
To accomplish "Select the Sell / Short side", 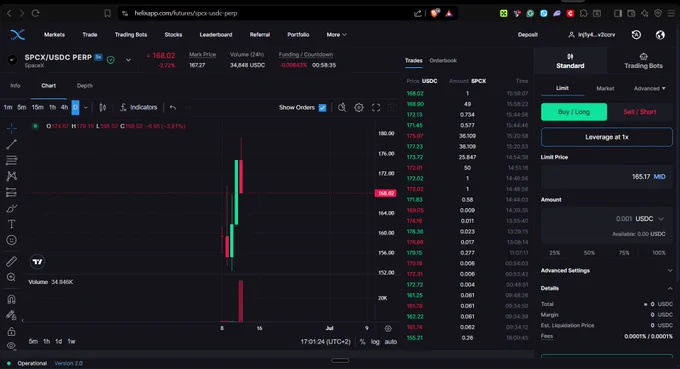I will [640, 112].
